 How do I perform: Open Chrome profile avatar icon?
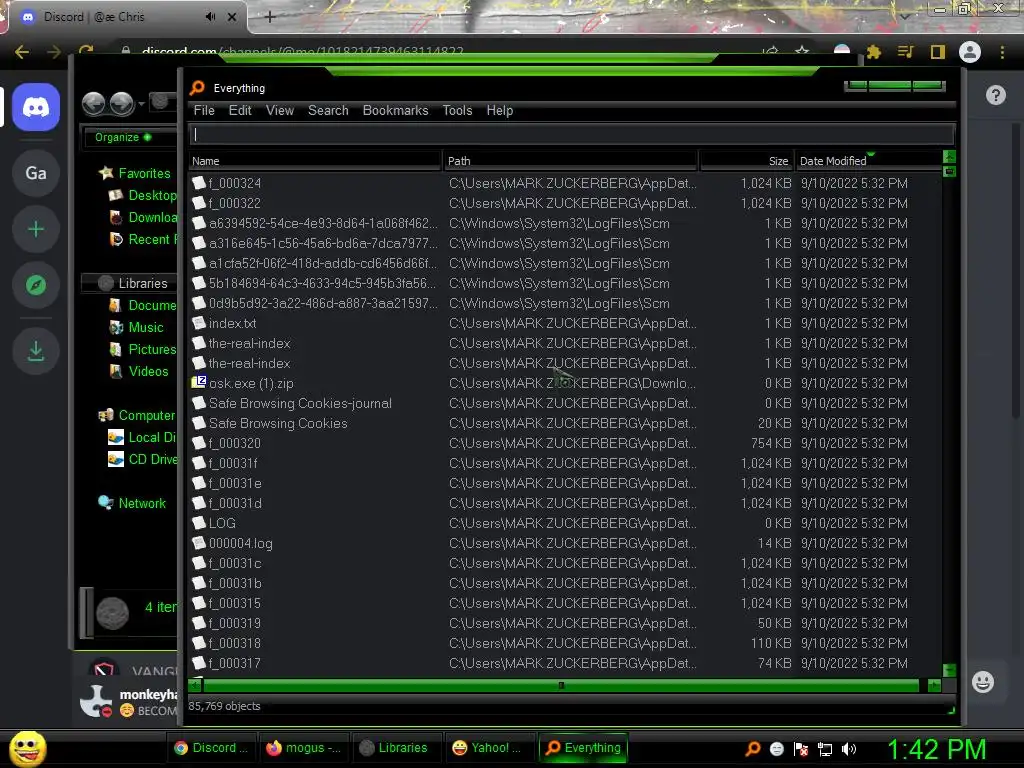[x=970, y=52]
